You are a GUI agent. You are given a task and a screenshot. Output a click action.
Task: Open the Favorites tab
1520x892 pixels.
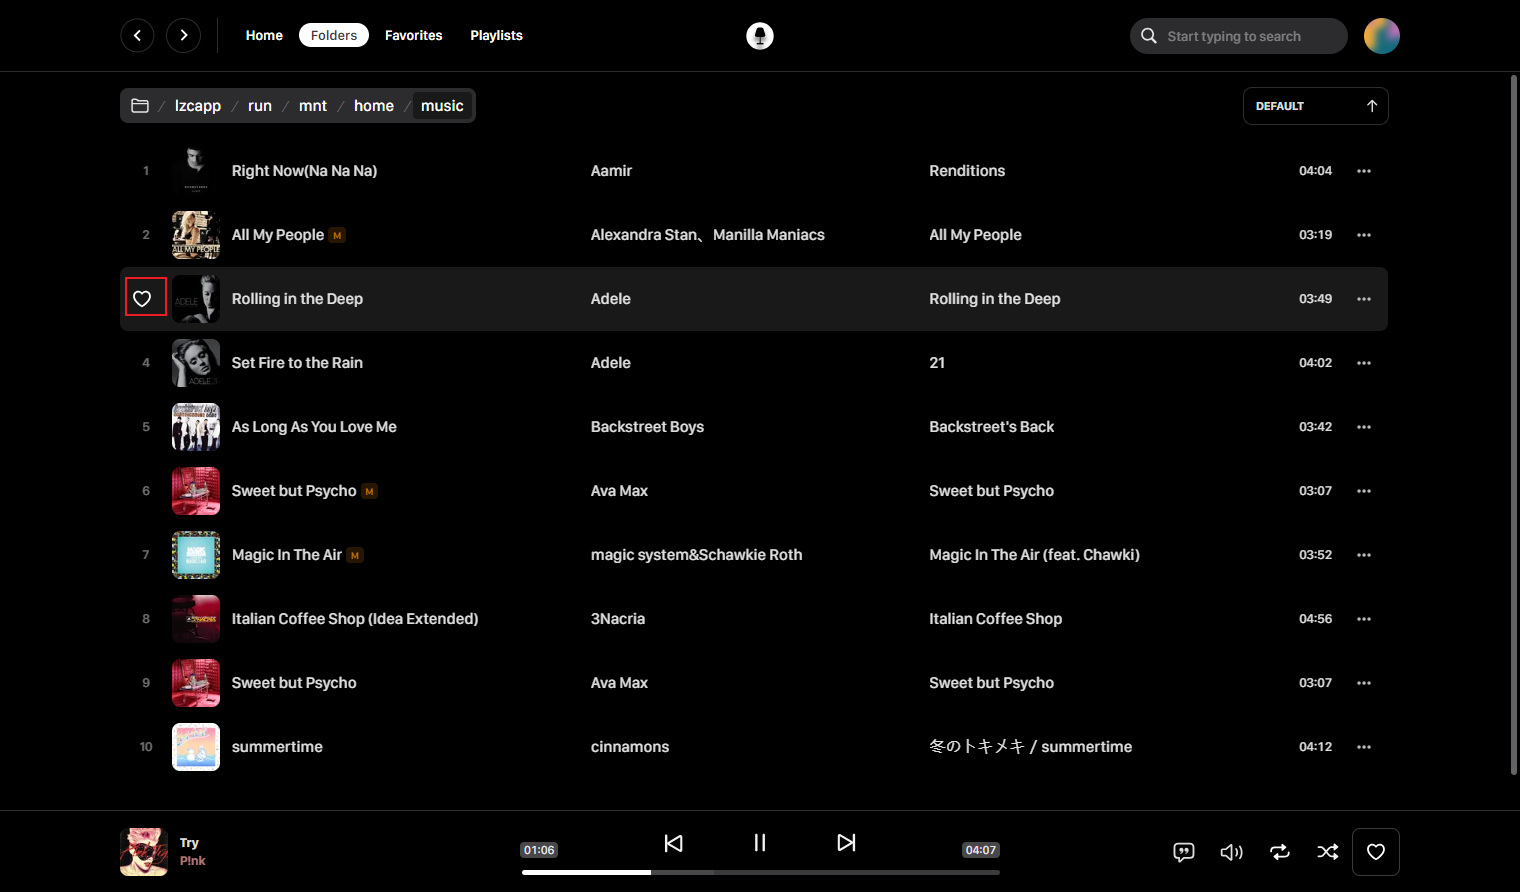413,35
